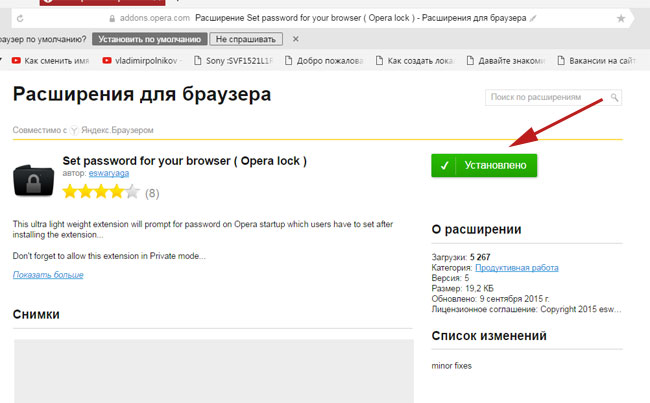Expand description with 'Показать больше'
Viewport: 650px width, 403px height.
(x=48, y=274)
